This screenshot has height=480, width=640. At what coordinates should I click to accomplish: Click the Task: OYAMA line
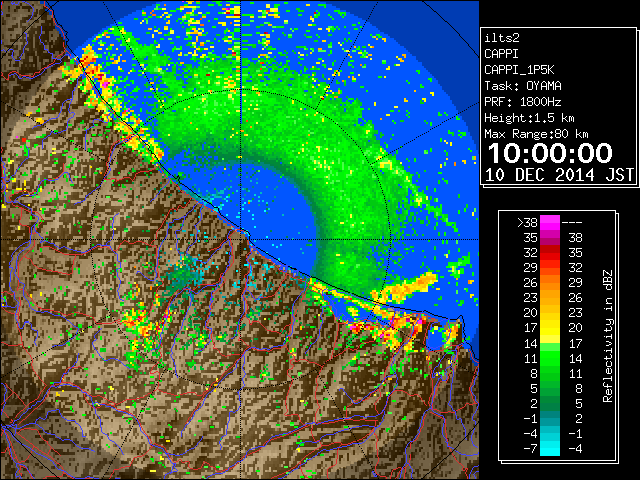pos(523,86)
